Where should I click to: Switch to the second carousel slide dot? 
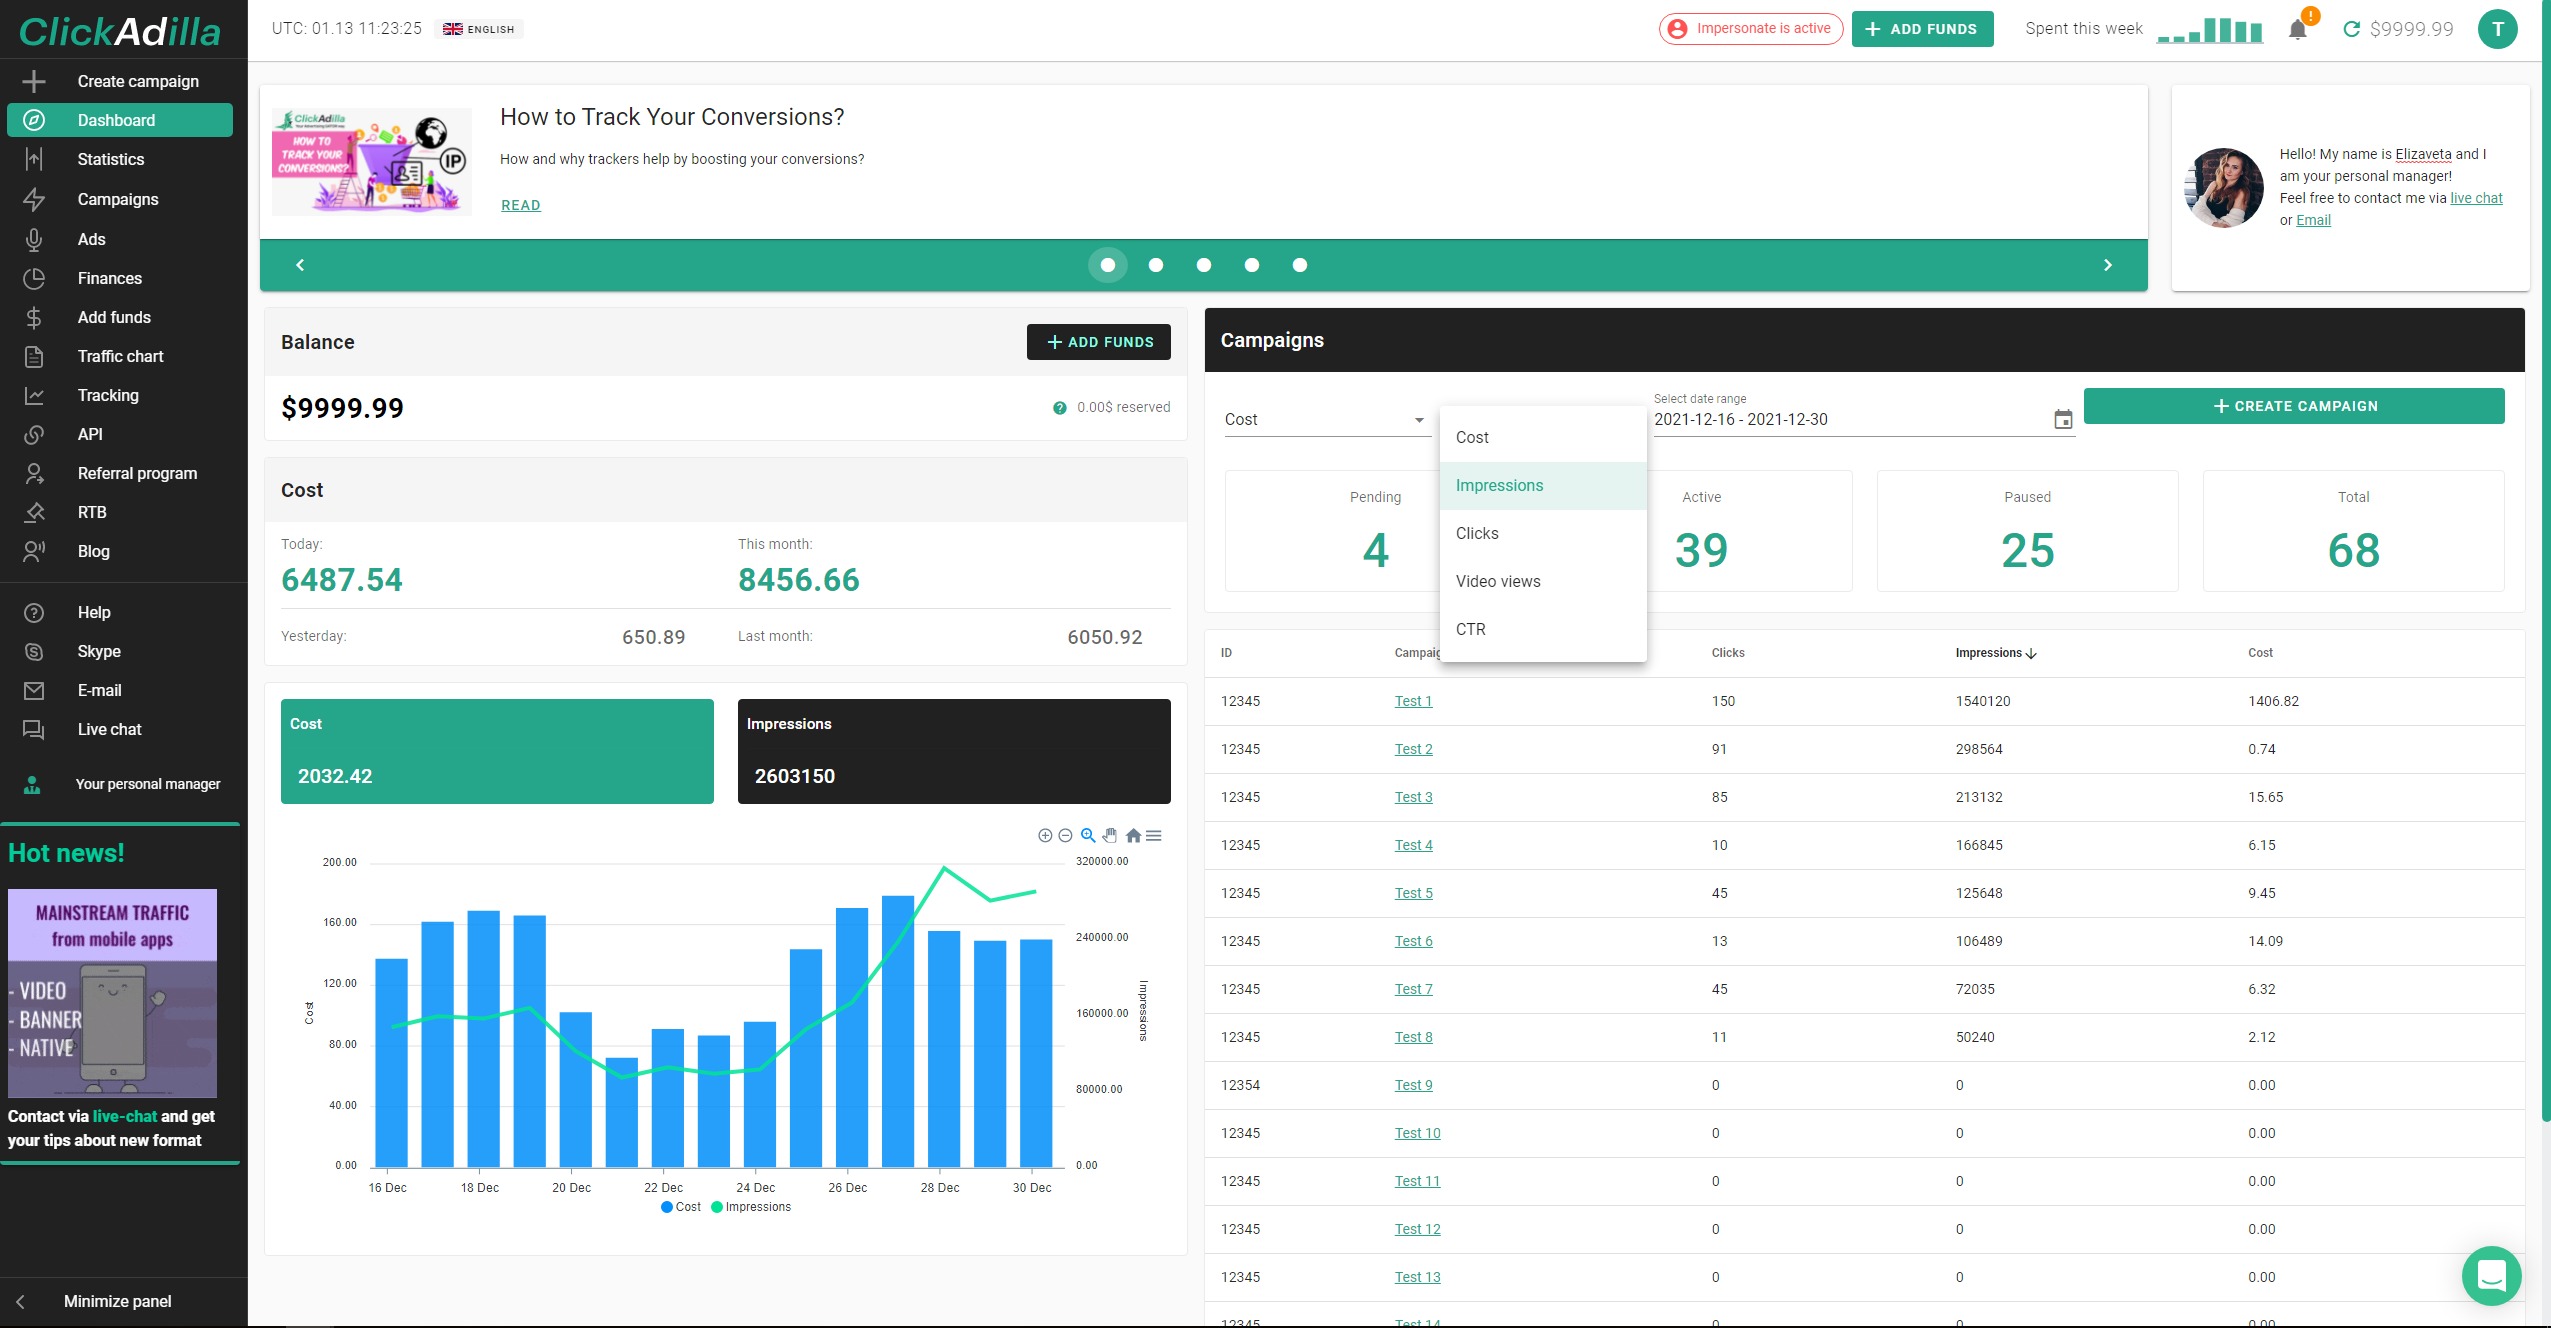point(1156,265)
